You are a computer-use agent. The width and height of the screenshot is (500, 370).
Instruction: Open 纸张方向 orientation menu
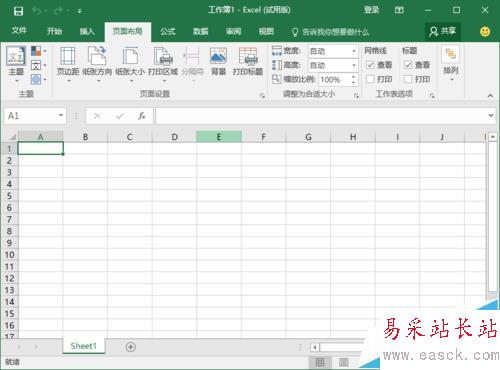click(x=97, y=65)
